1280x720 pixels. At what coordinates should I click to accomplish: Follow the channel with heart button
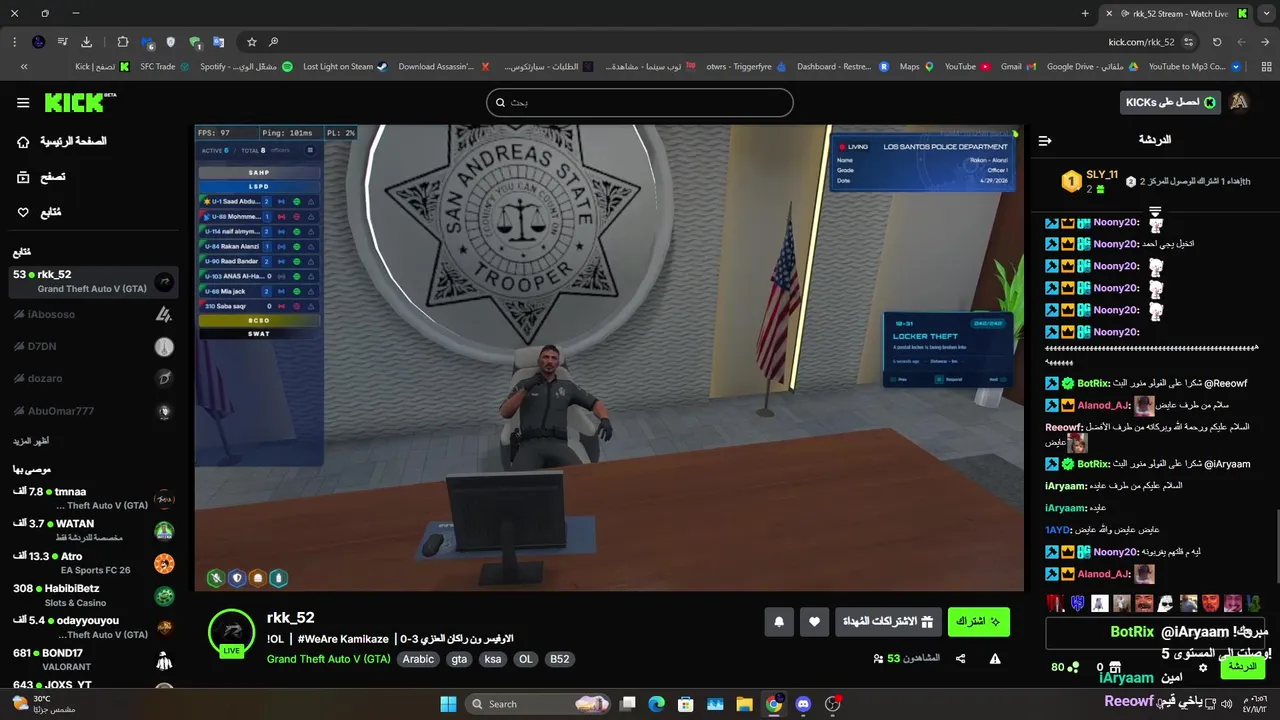pyautogui.click(x=814, y=622)
